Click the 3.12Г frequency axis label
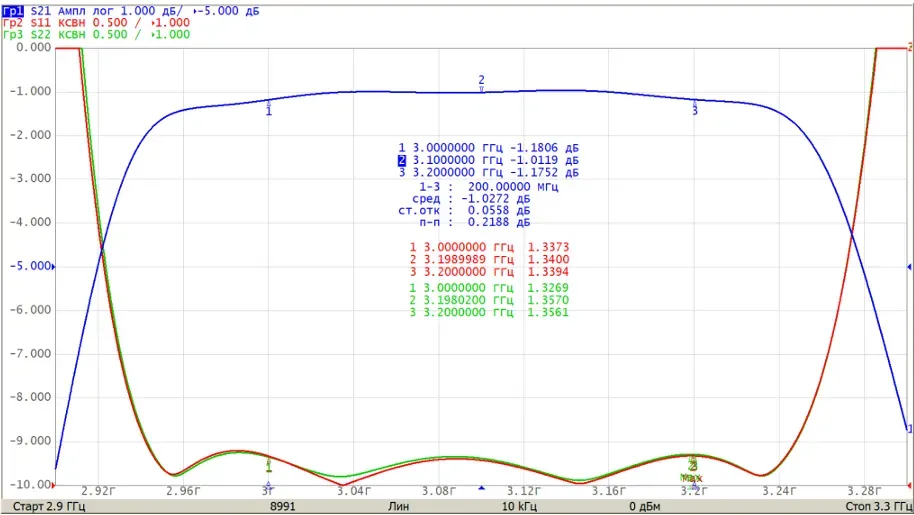 [523, 491]
